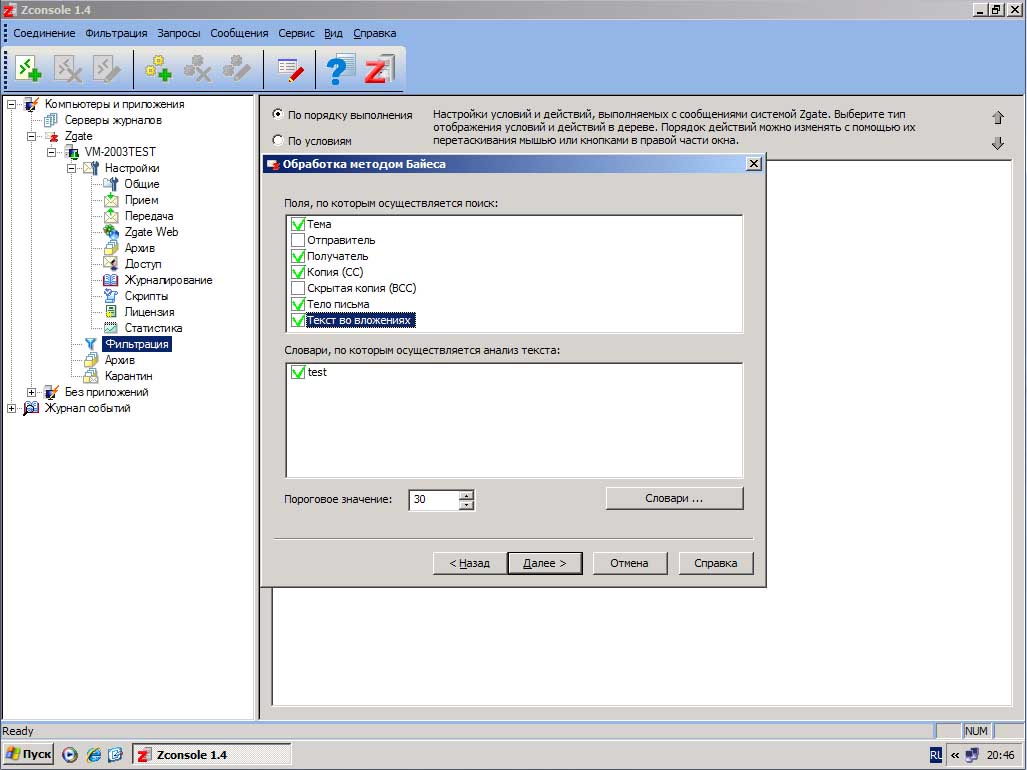
Task: Open the Сообщения menu
Action: pos(239,33)
